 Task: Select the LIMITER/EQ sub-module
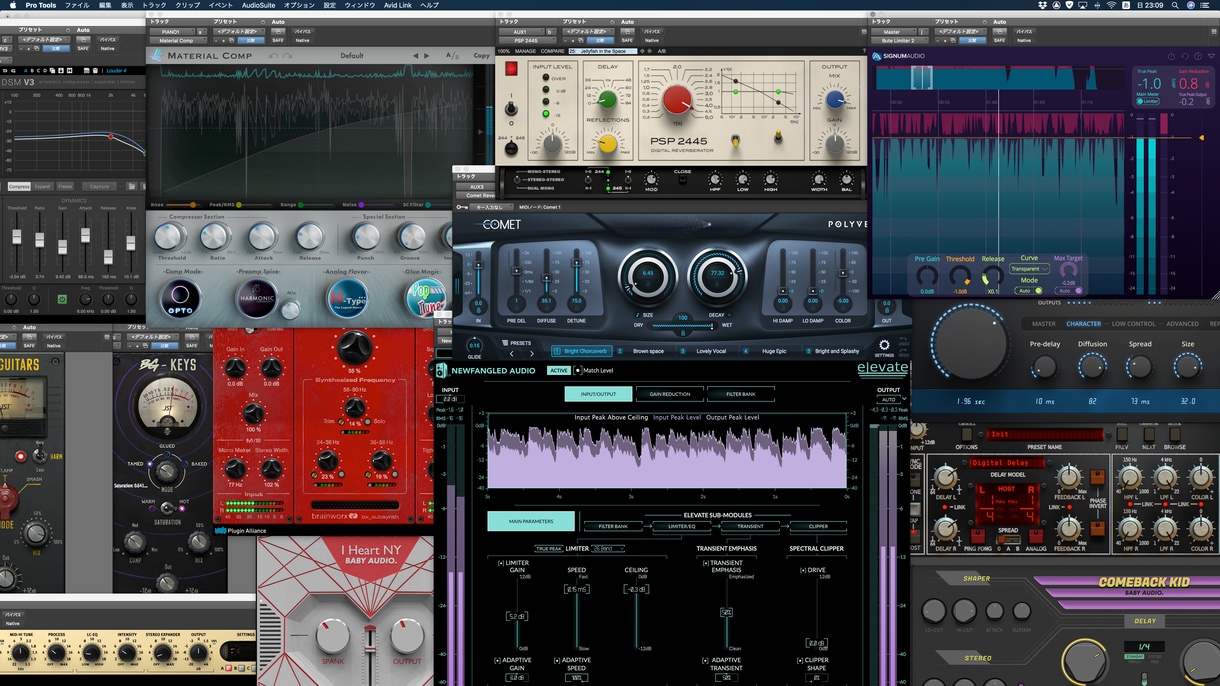coord(682,526)
